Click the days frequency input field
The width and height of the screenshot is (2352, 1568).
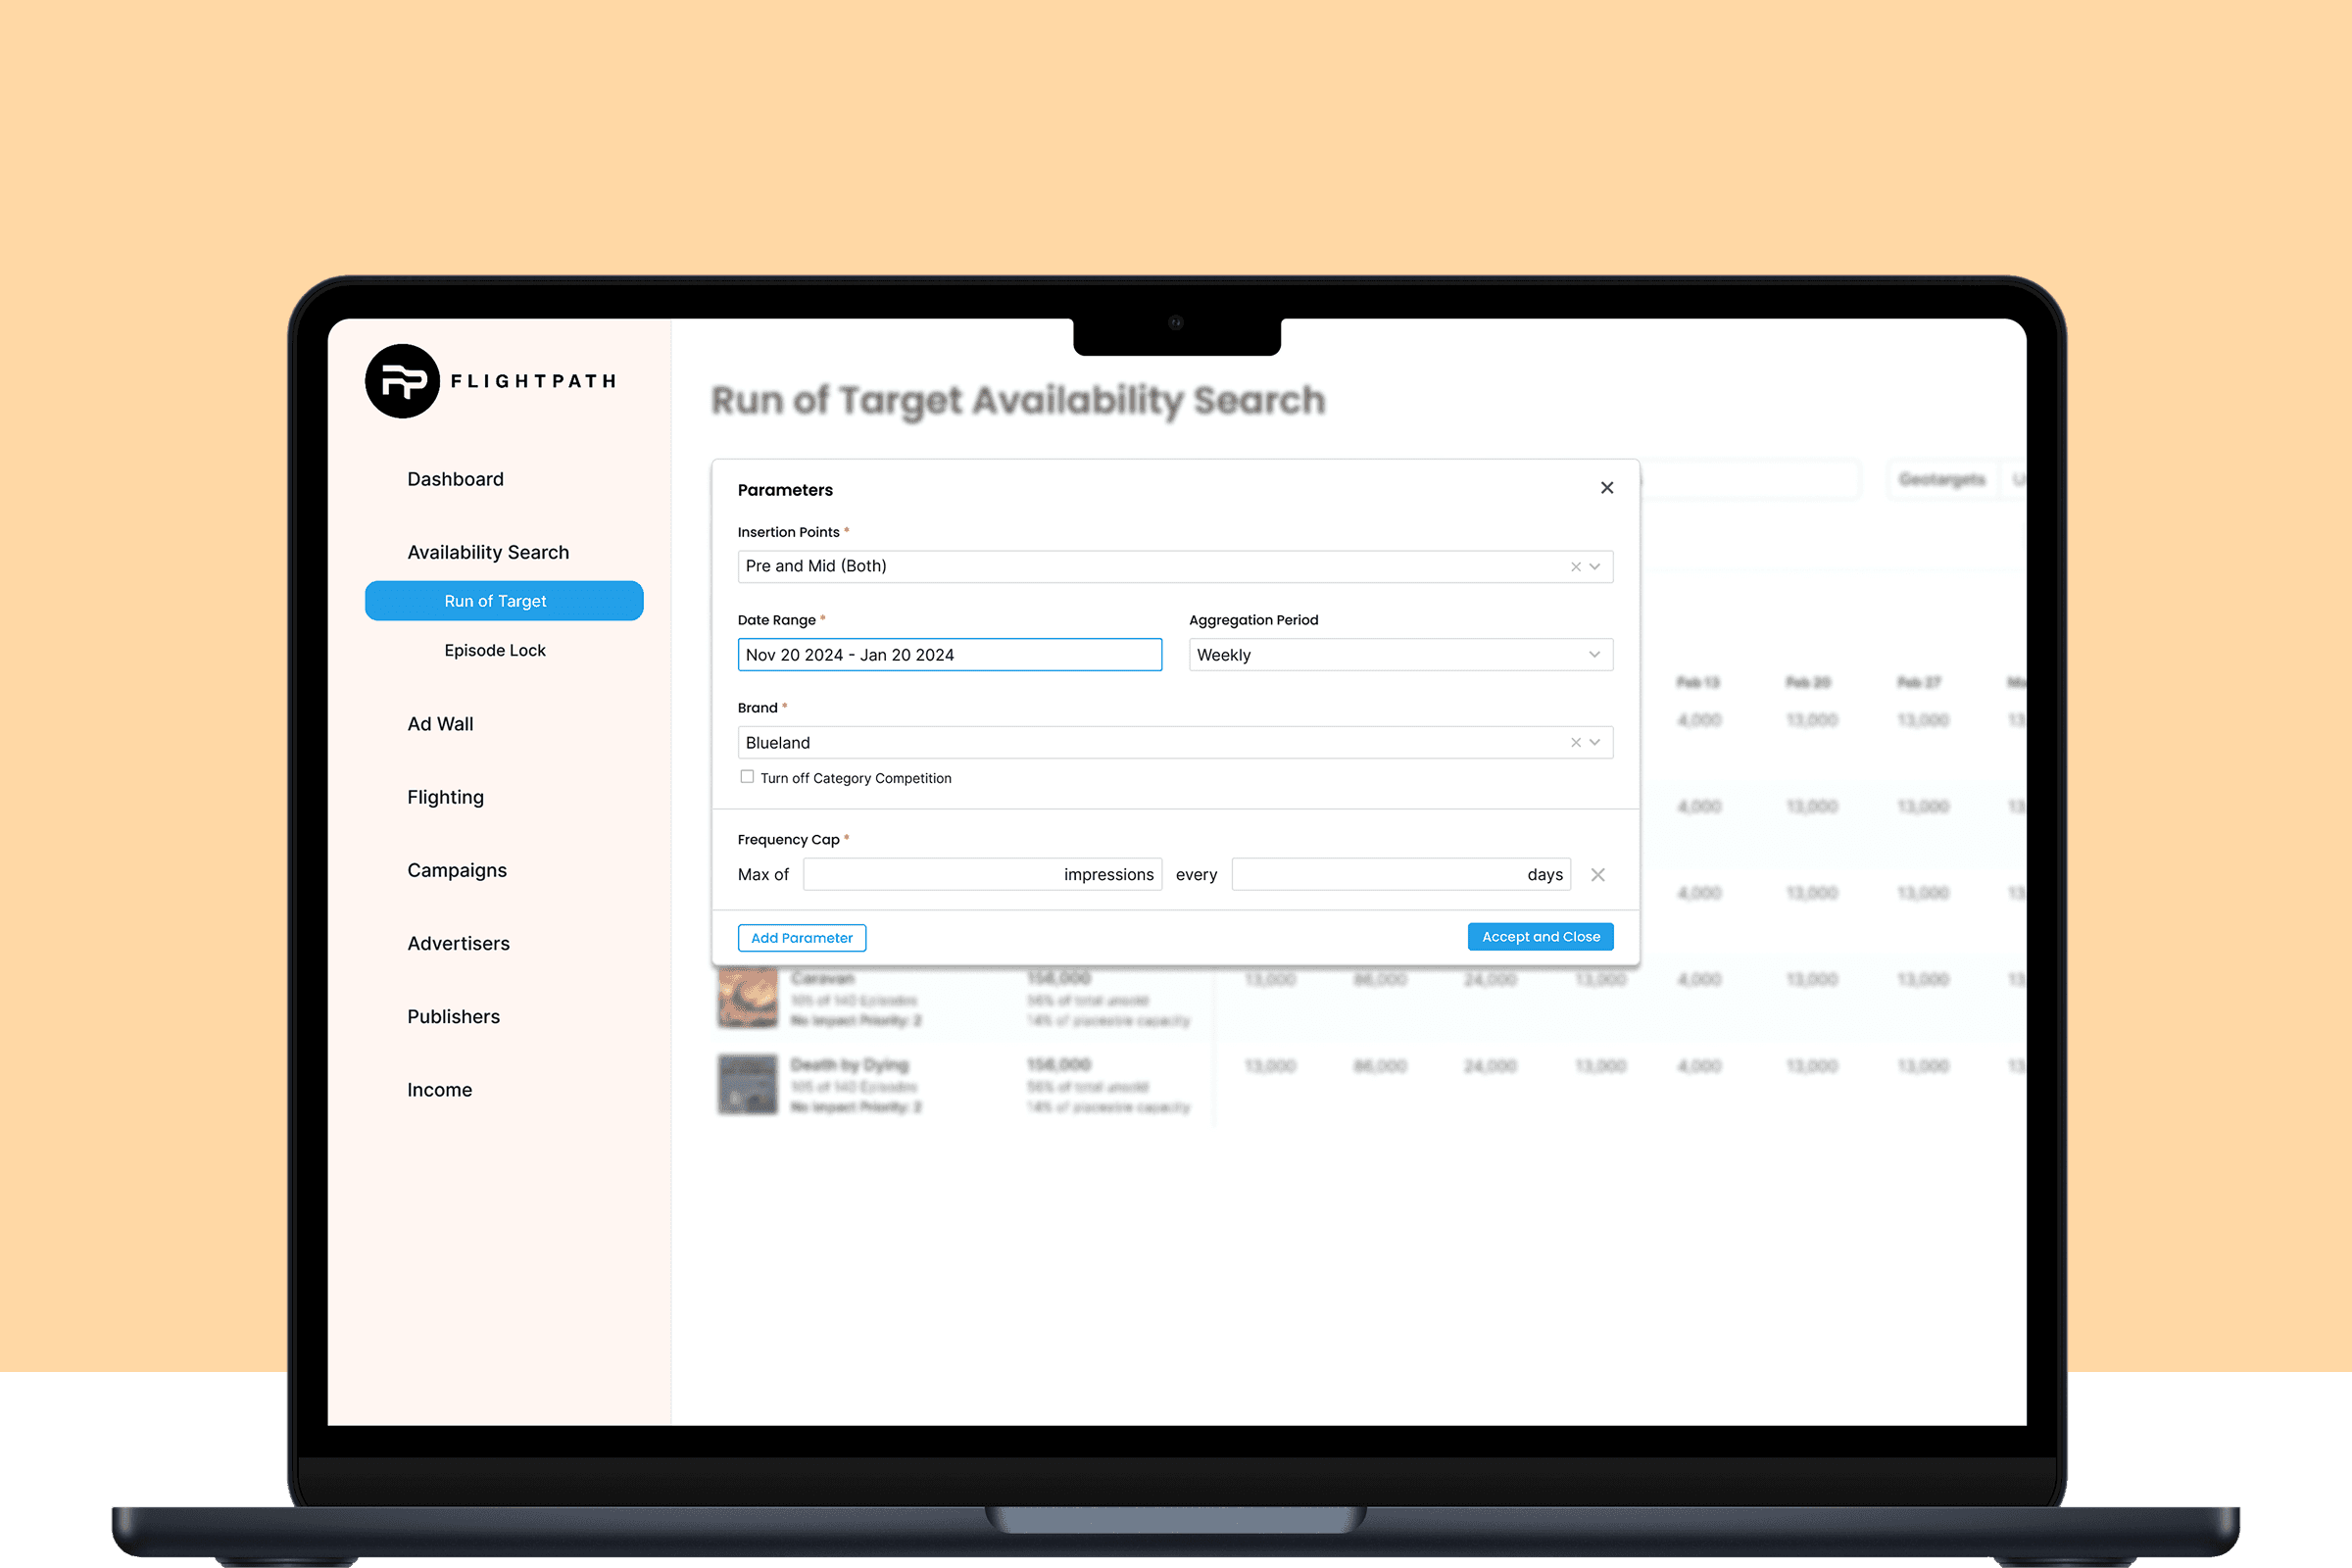coord(1375,875)
